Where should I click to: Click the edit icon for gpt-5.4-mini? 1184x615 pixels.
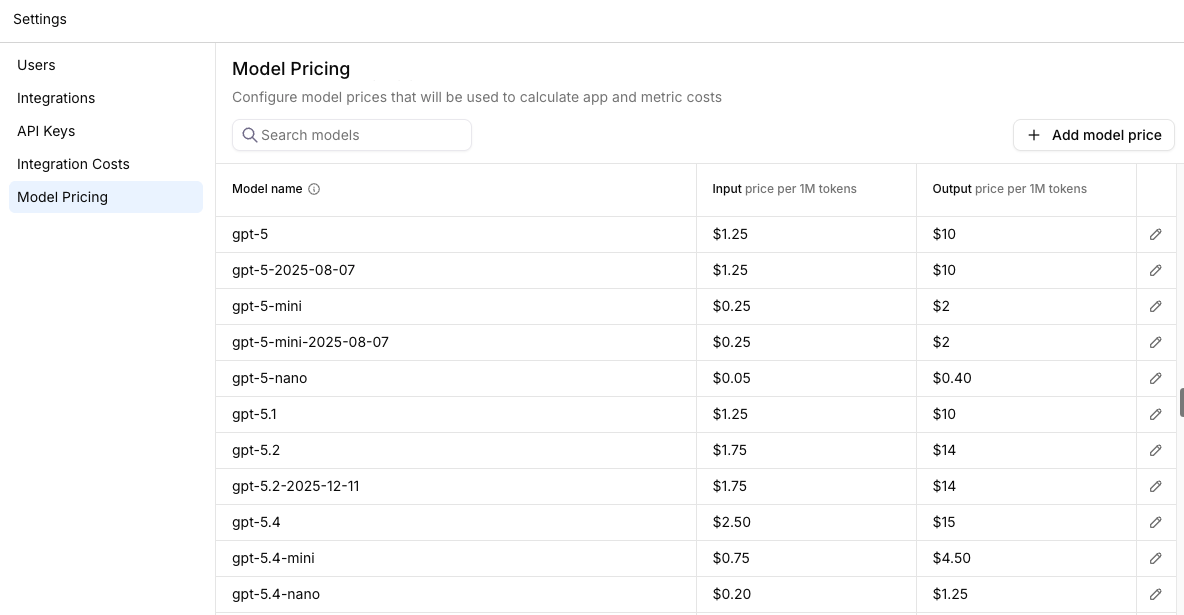(1155, 559)
